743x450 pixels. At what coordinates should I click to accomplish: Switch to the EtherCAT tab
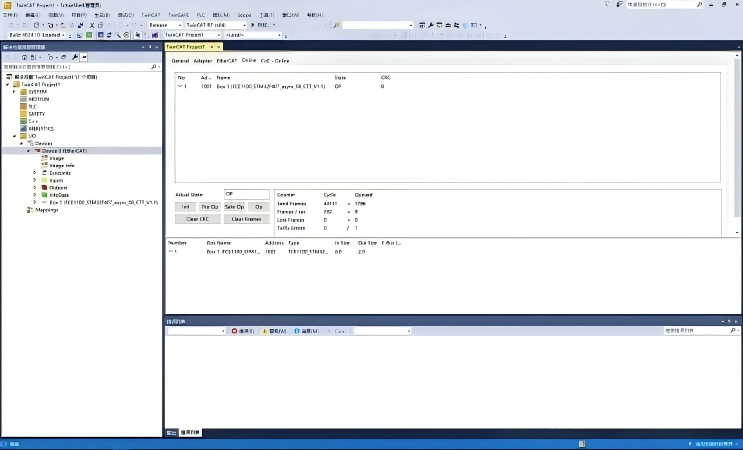click(227, 61)
